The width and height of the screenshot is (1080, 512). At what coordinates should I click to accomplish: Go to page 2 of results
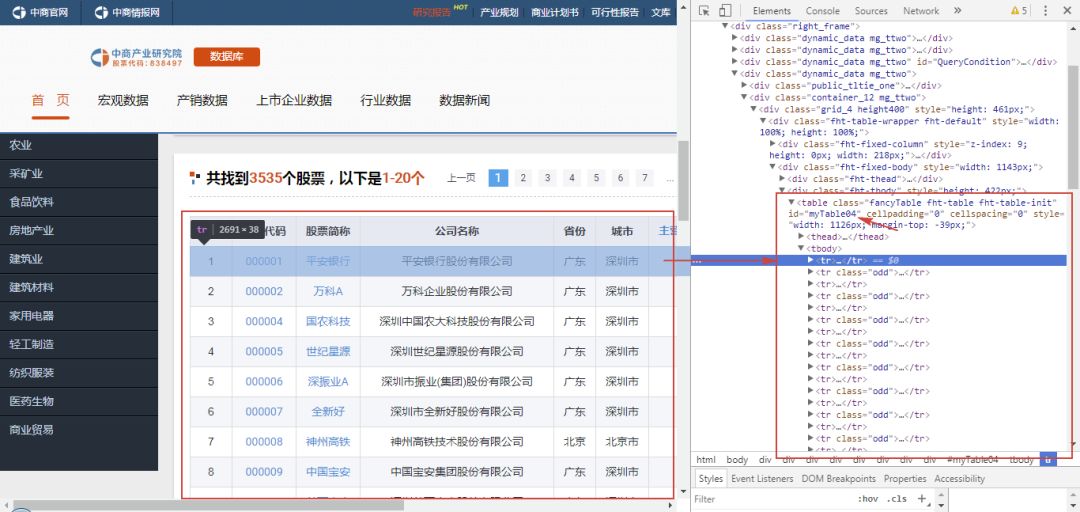point(523,178)
